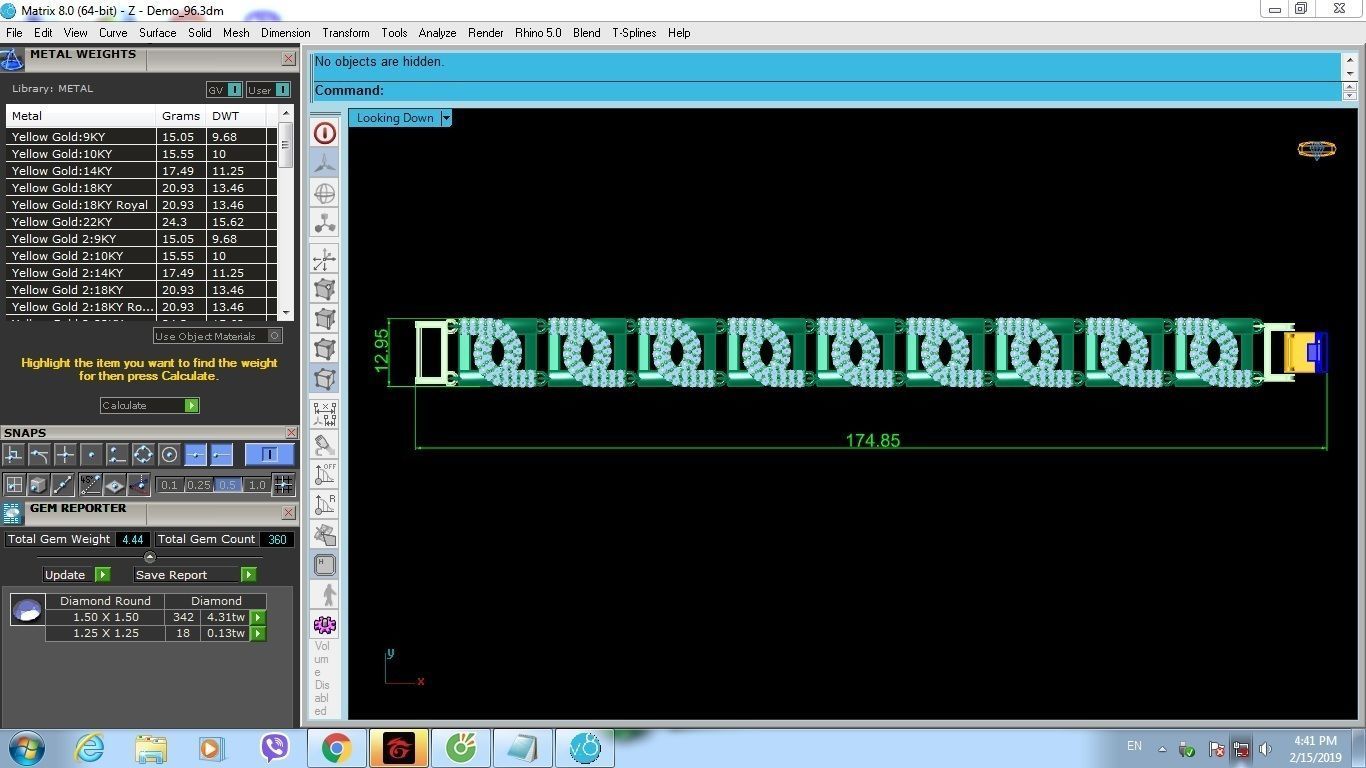Enable the Tangent snap icon
The height and width of the screenshot is (768, 1366).
[x=40, y=455]
